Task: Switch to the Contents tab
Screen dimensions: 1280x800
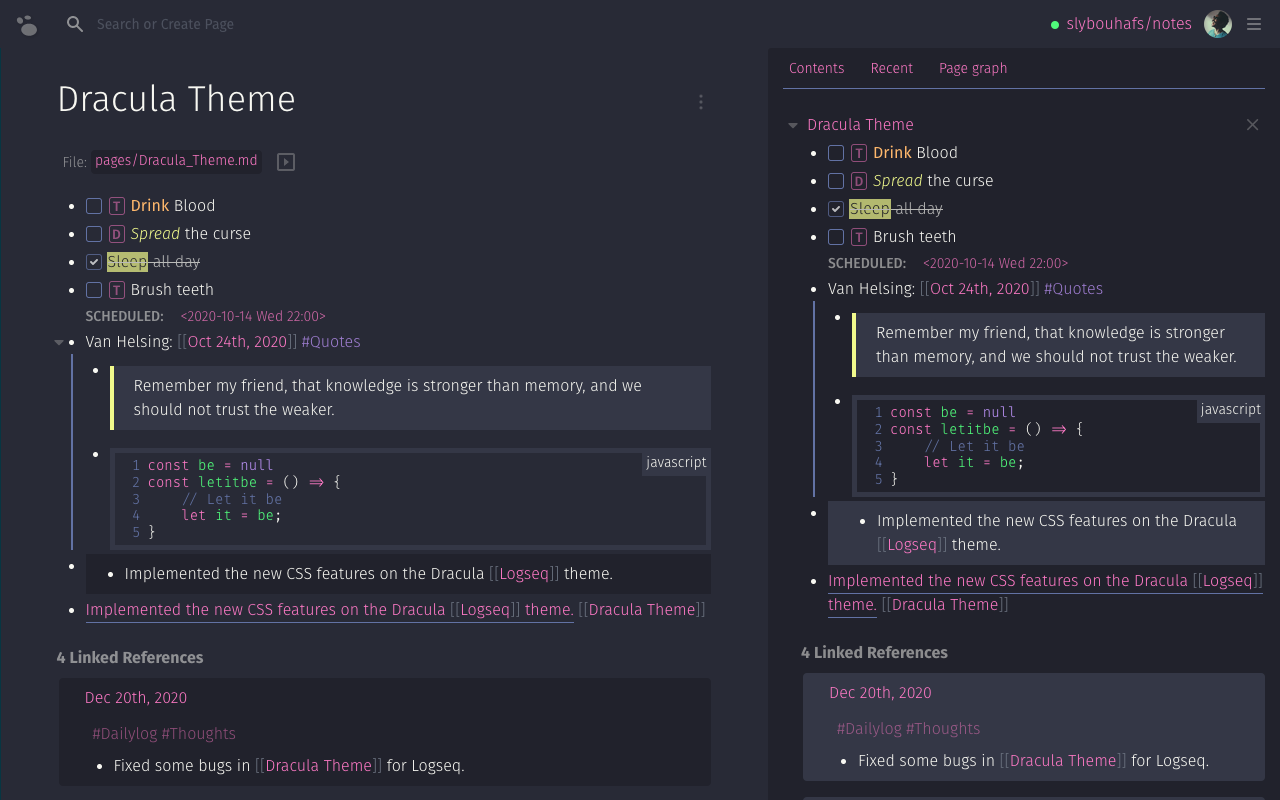Action: point(817,68)
